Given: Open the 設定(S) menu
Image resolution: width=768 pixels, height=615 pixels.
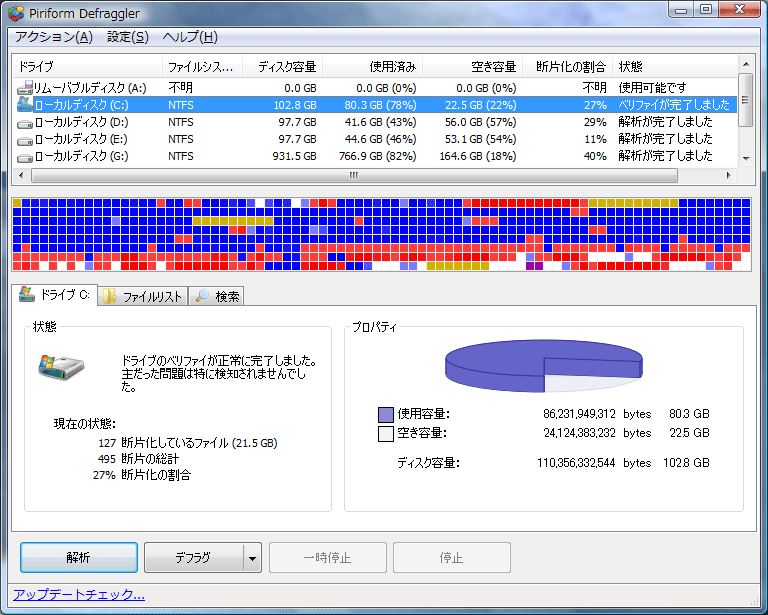Looking at the screenshot, I should pyautogui.click(x=127, y=37).
